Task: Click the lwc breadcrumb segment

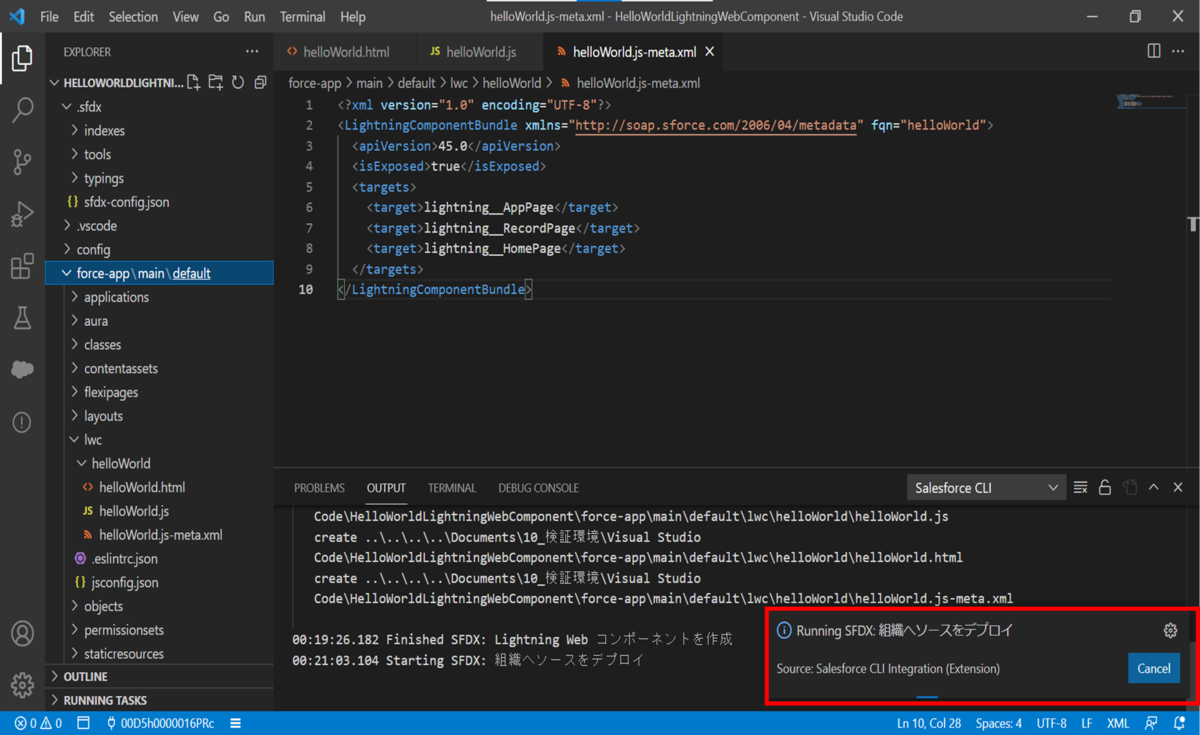Action: coord(459,83)
